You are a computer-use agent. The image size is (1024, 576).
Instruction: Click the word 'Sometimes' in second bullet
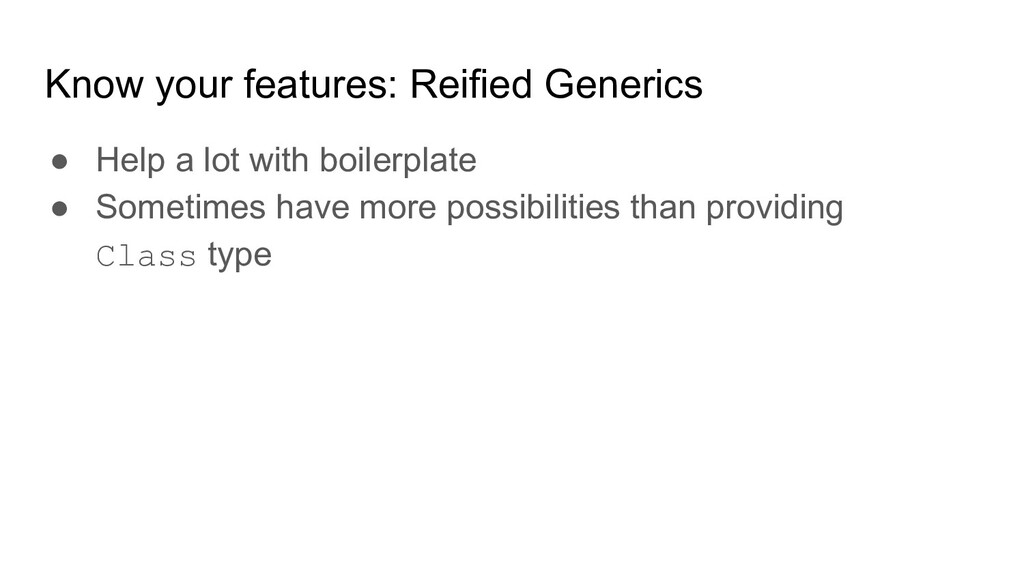point(181,208)
